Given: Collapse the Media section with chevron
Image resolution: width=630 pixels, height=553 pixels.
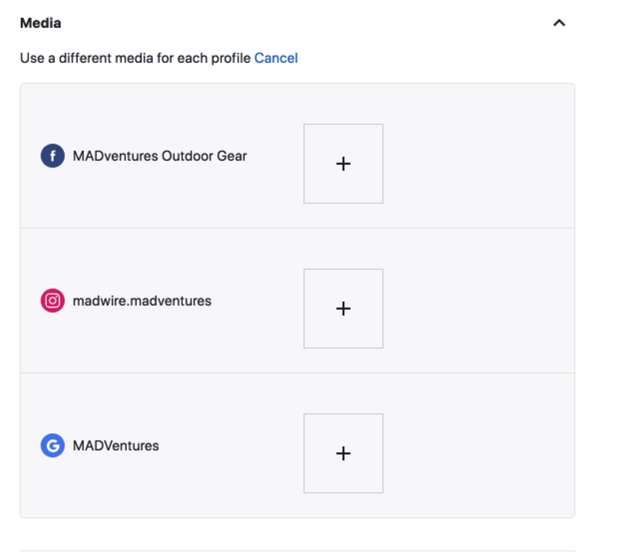Looking at the screenshot, I should point(559,23).
